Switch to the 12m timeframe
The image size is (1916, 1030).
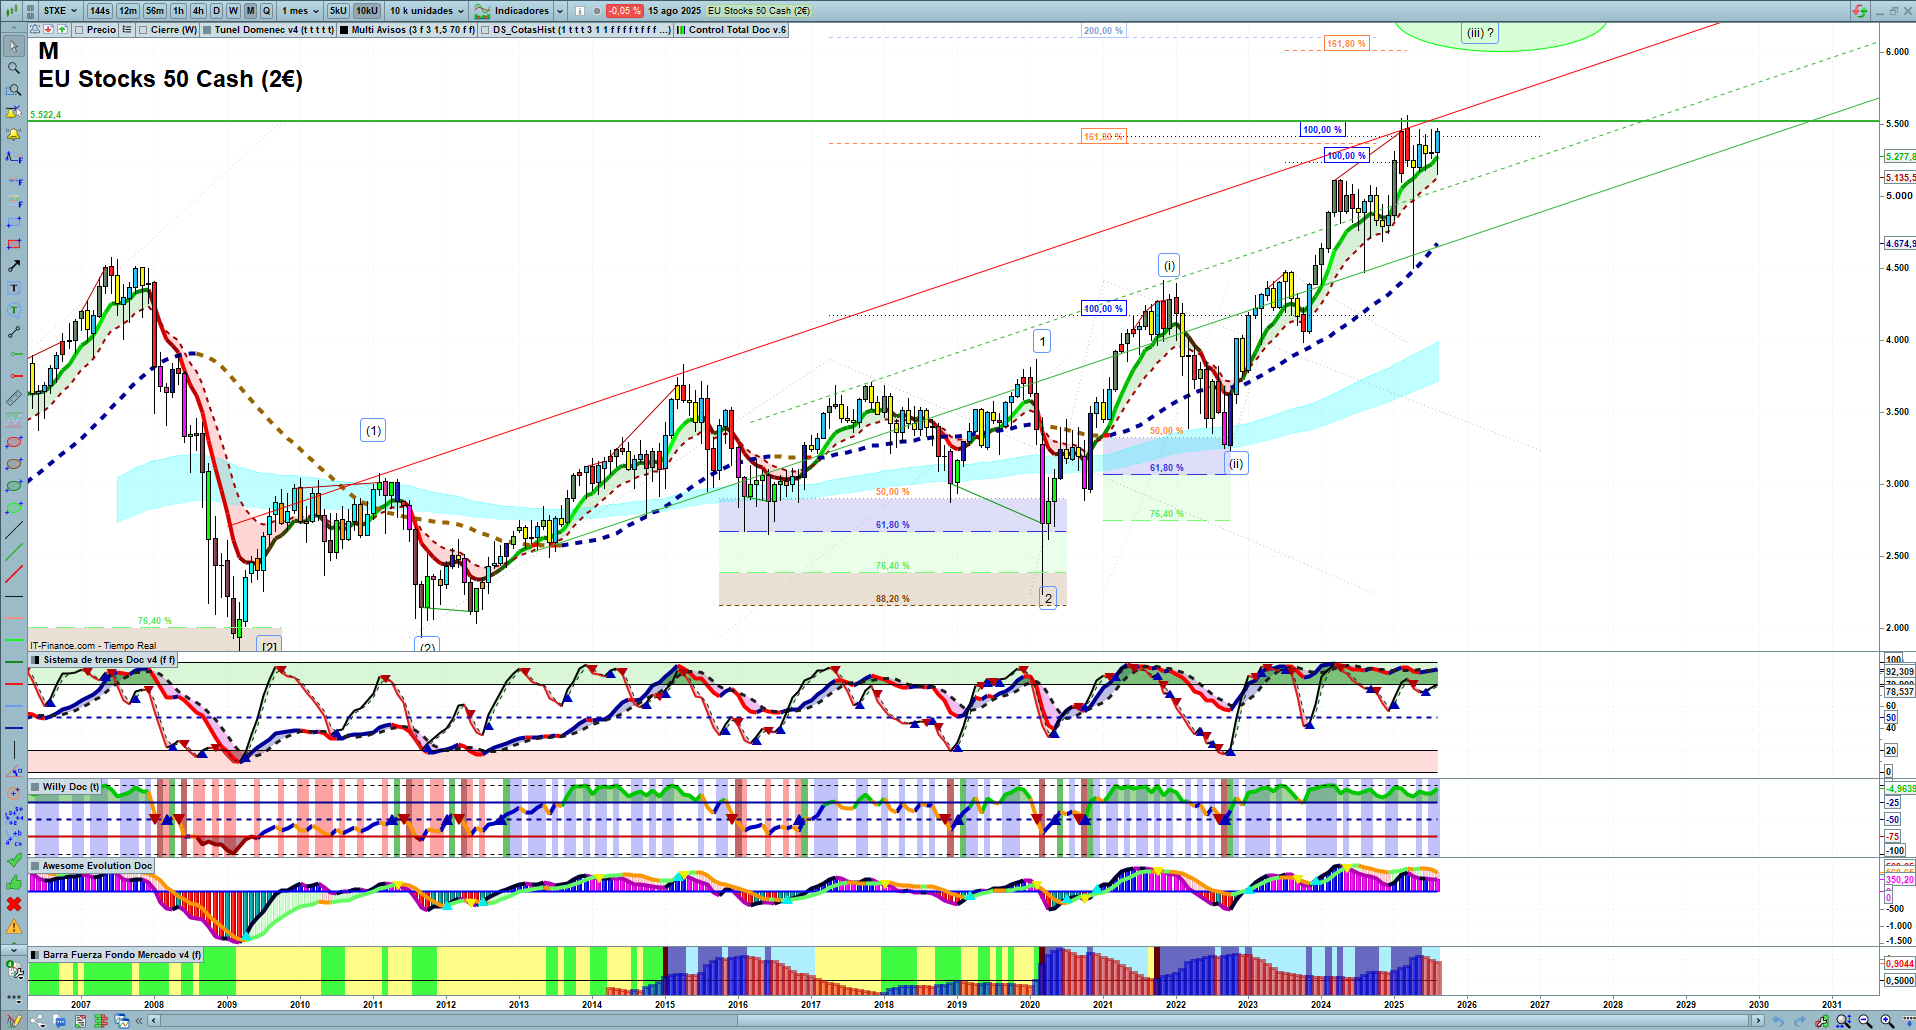(128, 11)
